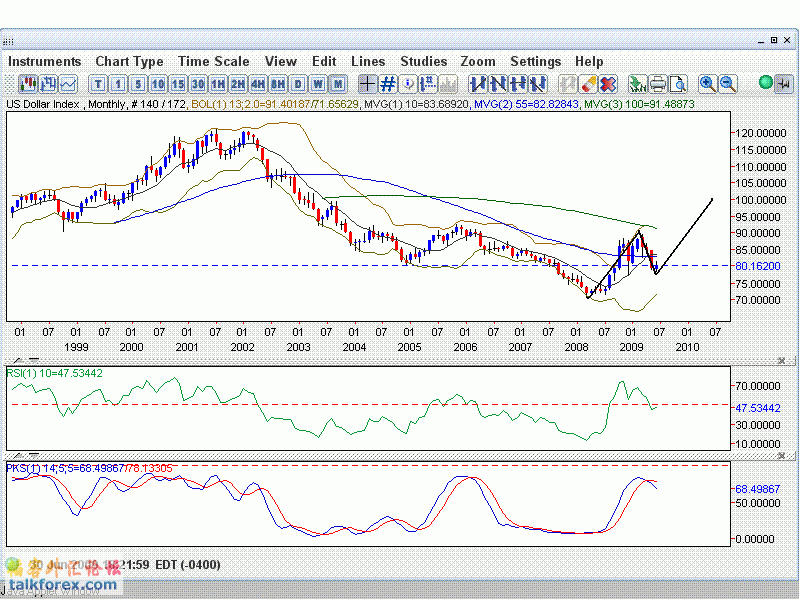
Task: Click the 80.16200 current price label
Action: (758, 266)
